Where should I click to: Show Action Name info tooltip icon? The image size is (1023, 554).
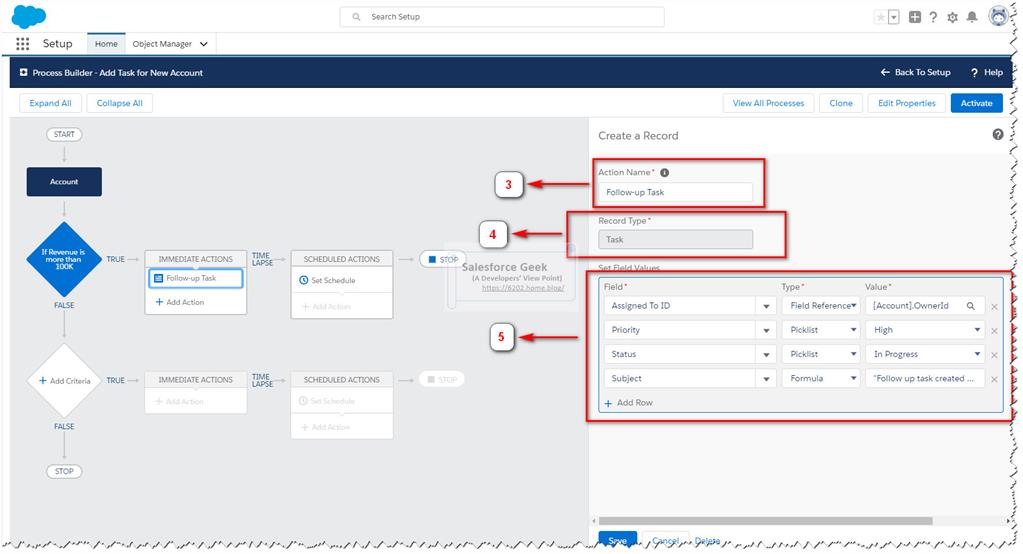(x=664, y=173)
